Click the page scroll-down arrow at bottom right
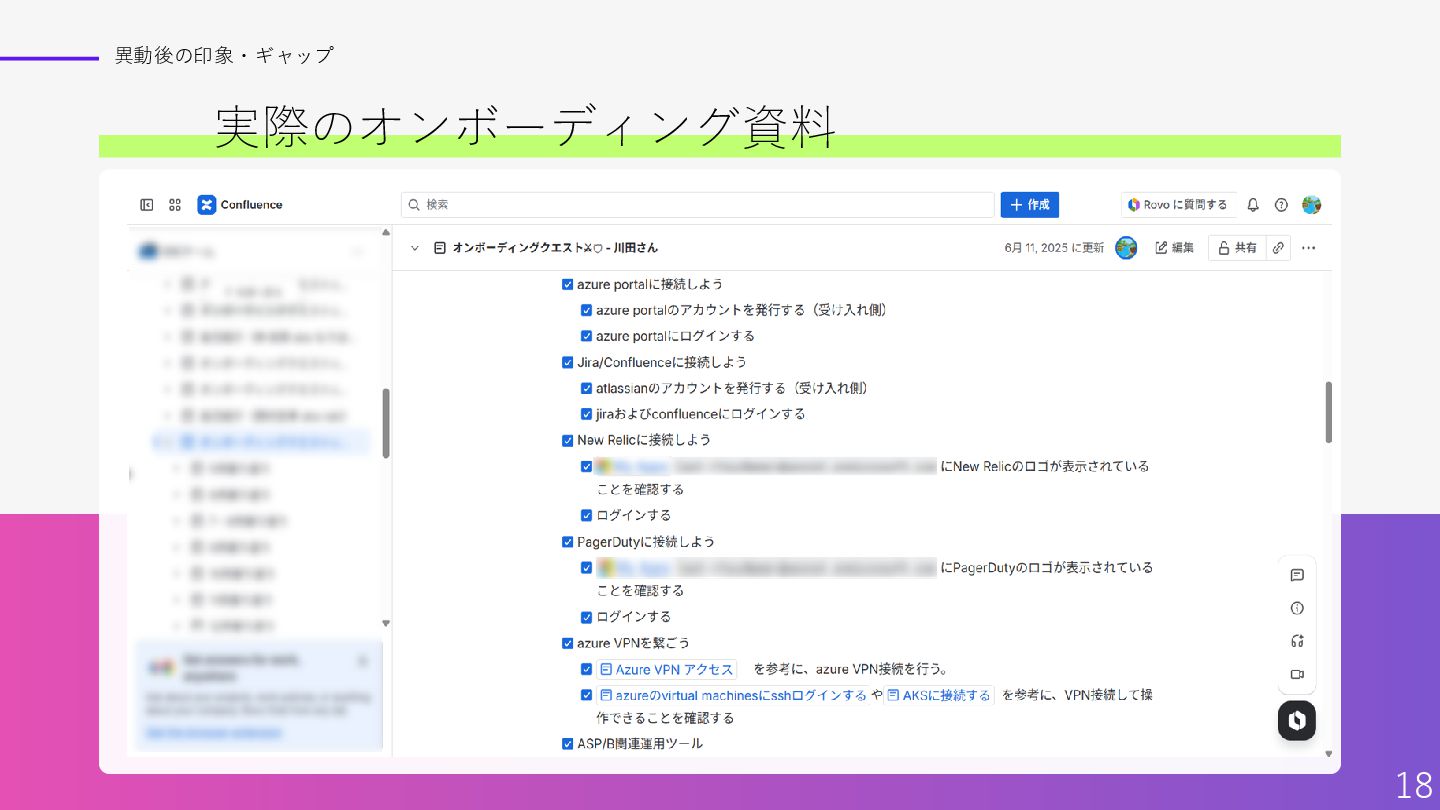This screenshot has height=810, width=1440. pyautogui.click(x=1328, y=753)
